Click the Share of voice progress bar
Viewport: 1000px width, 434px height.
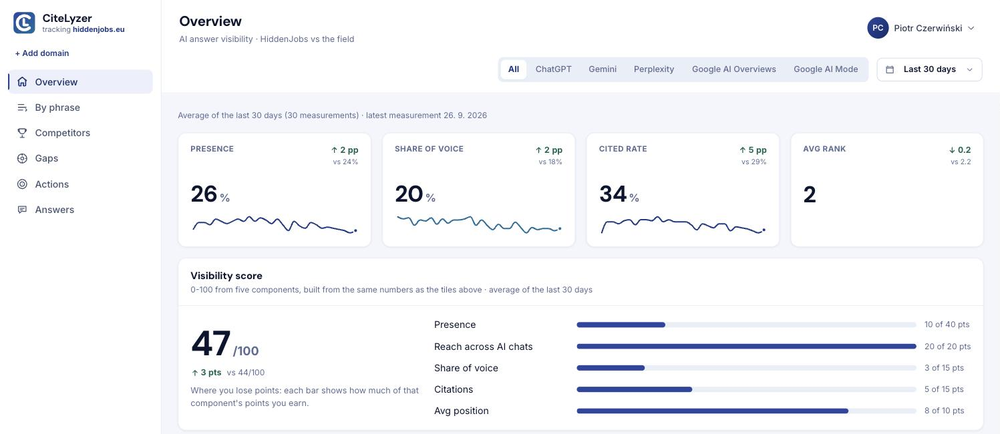coord(746,368)
